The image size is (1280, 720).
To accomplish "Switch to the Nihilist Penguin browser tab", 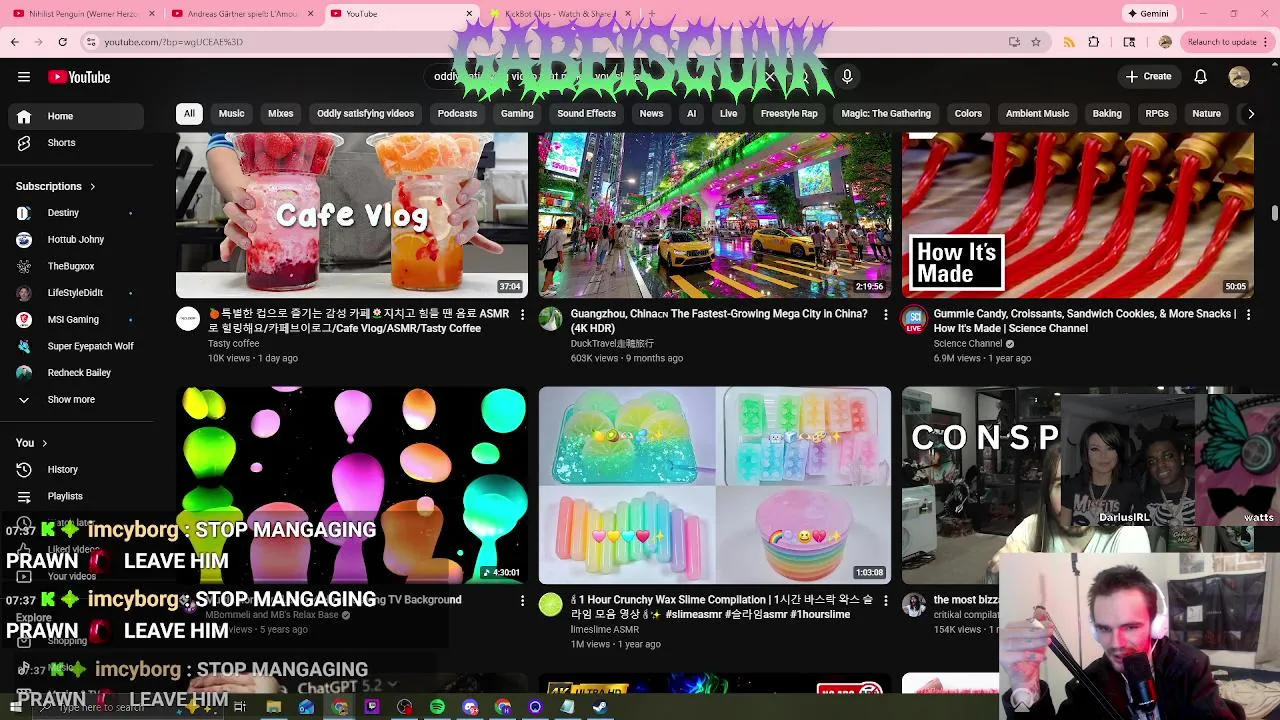I will [84, 14].
